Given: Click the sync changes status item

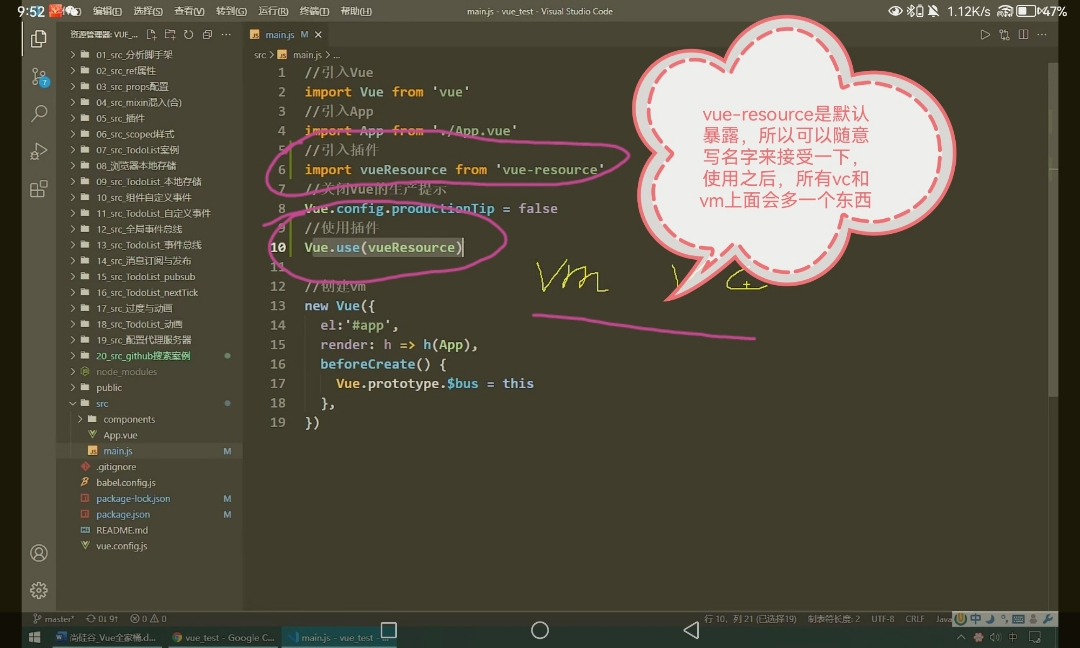Looking at the screenshot, I should [x=102, y=619].
